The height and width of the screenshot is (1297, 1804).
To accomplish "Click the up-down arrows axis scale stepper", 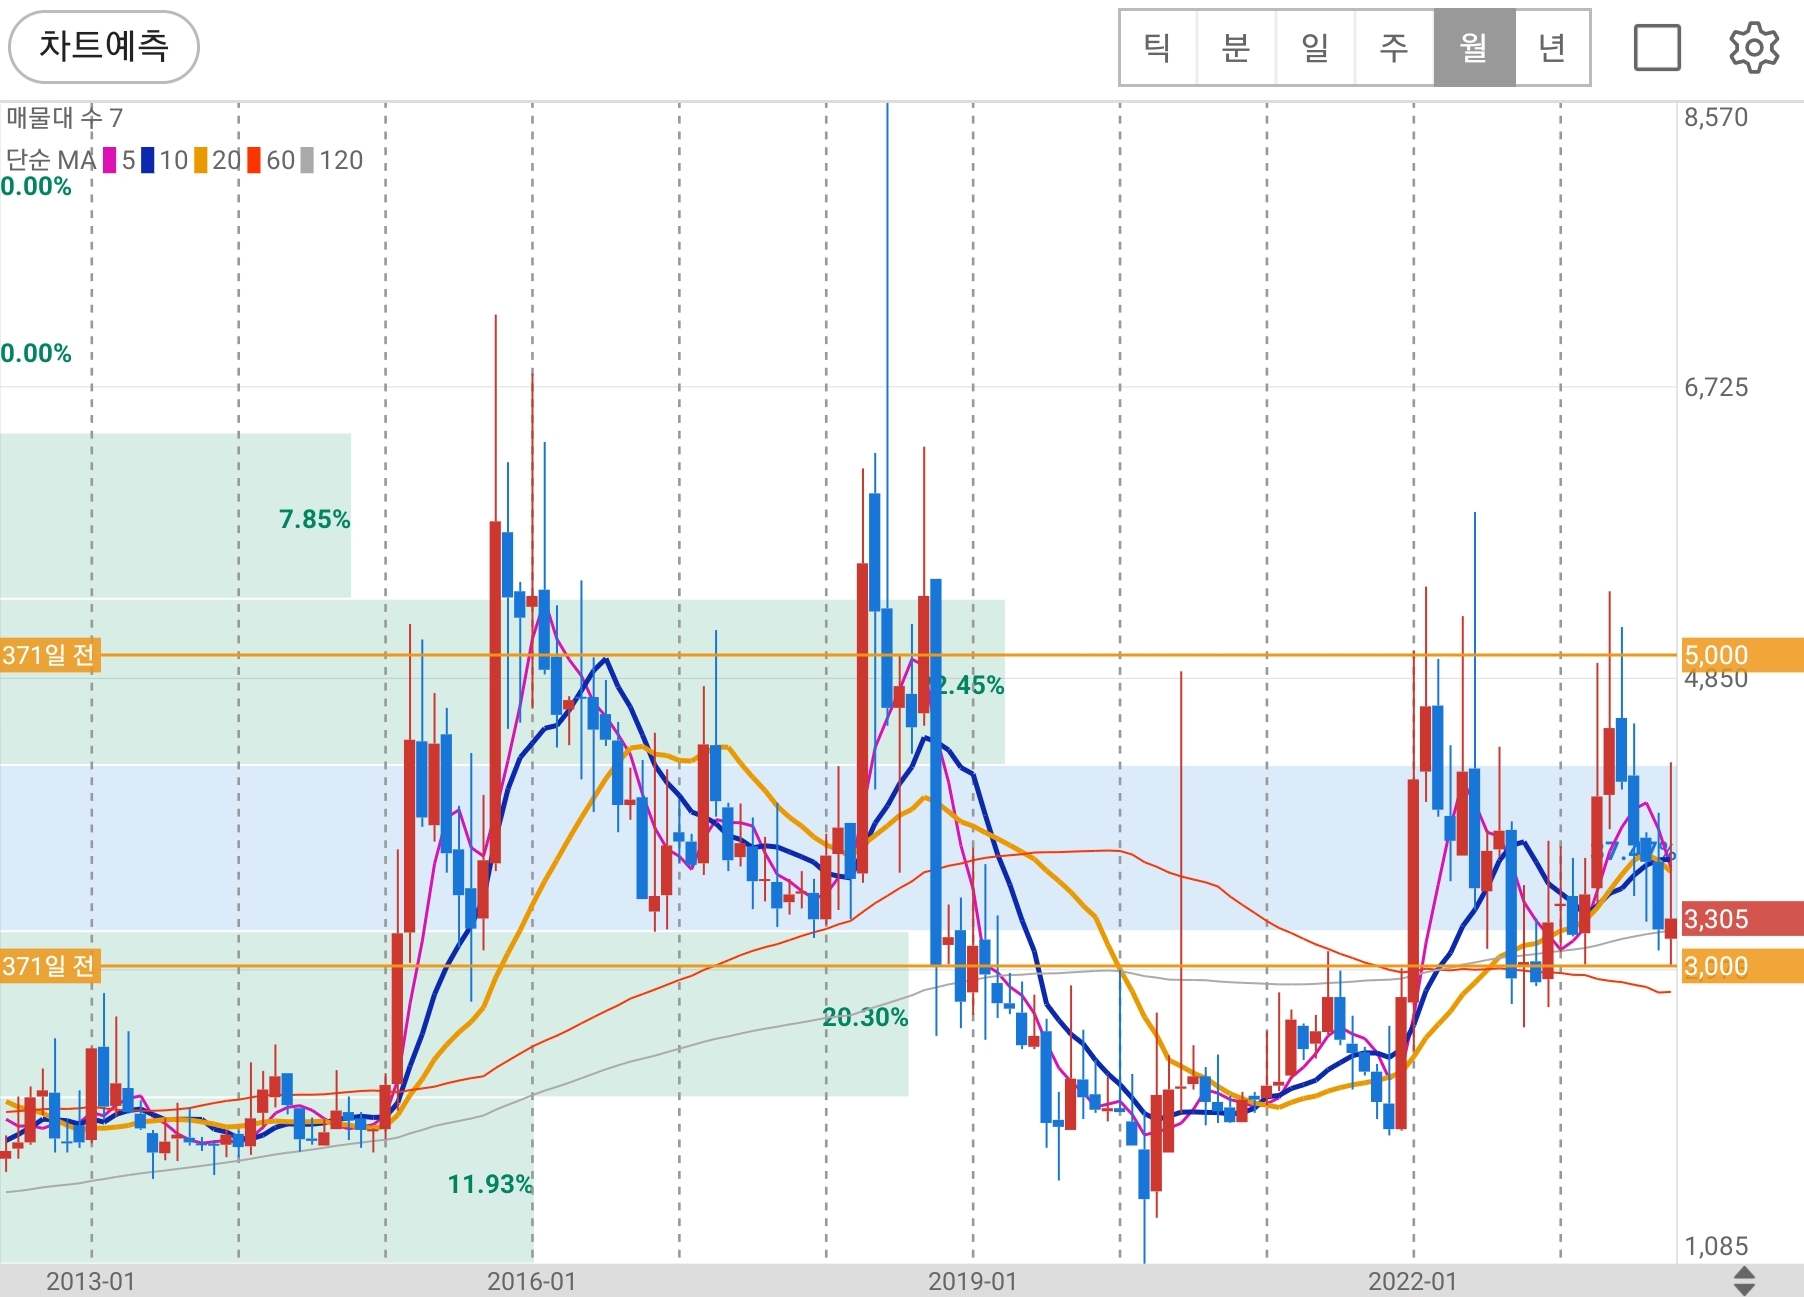I will tap(1744, 1280).
